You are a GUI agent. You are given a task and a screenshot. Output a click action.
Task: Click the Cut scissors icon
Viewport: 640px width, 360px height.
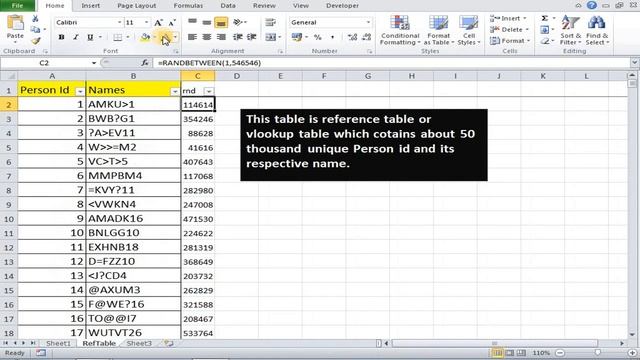(x=35, y=19)
